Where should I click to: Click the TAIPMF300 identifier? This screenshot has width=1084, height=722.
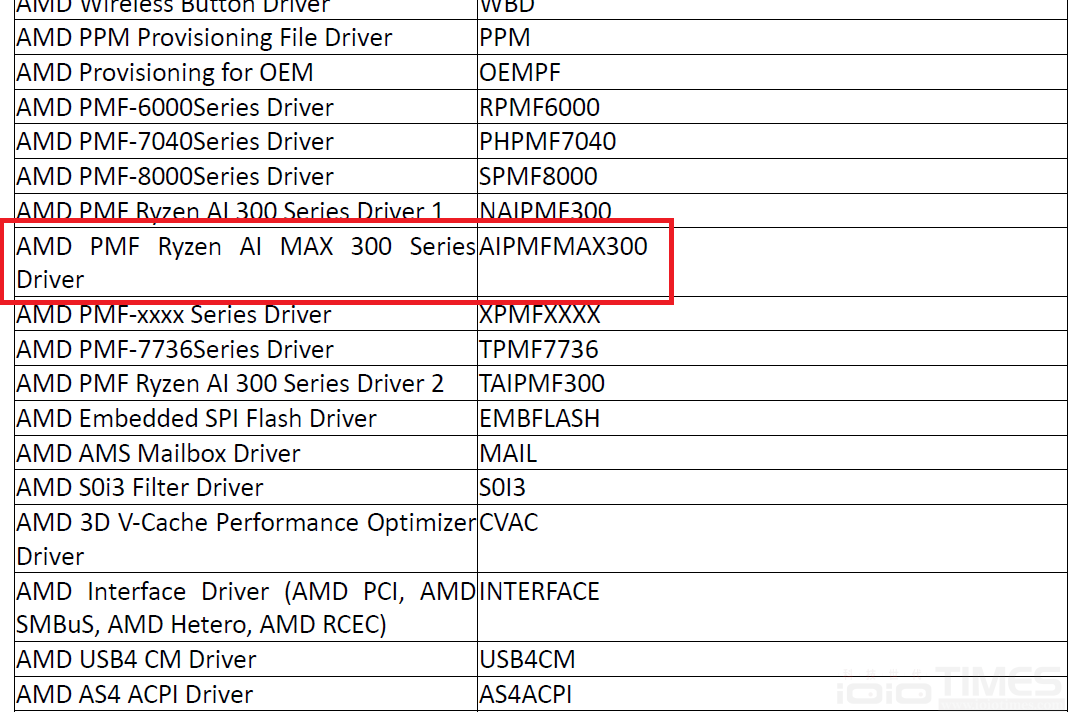(x=542, y=383)
